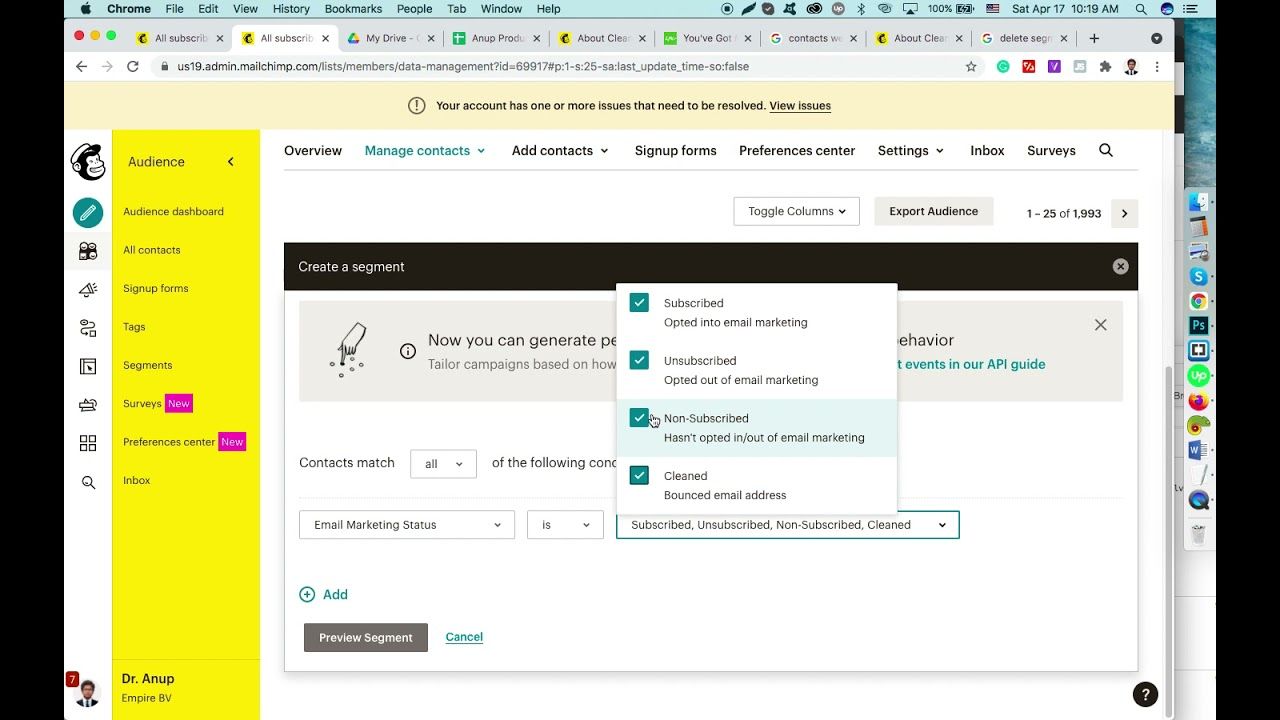
Task: Open the Bookmarks menu in menu bar
Action: point(353,9)
